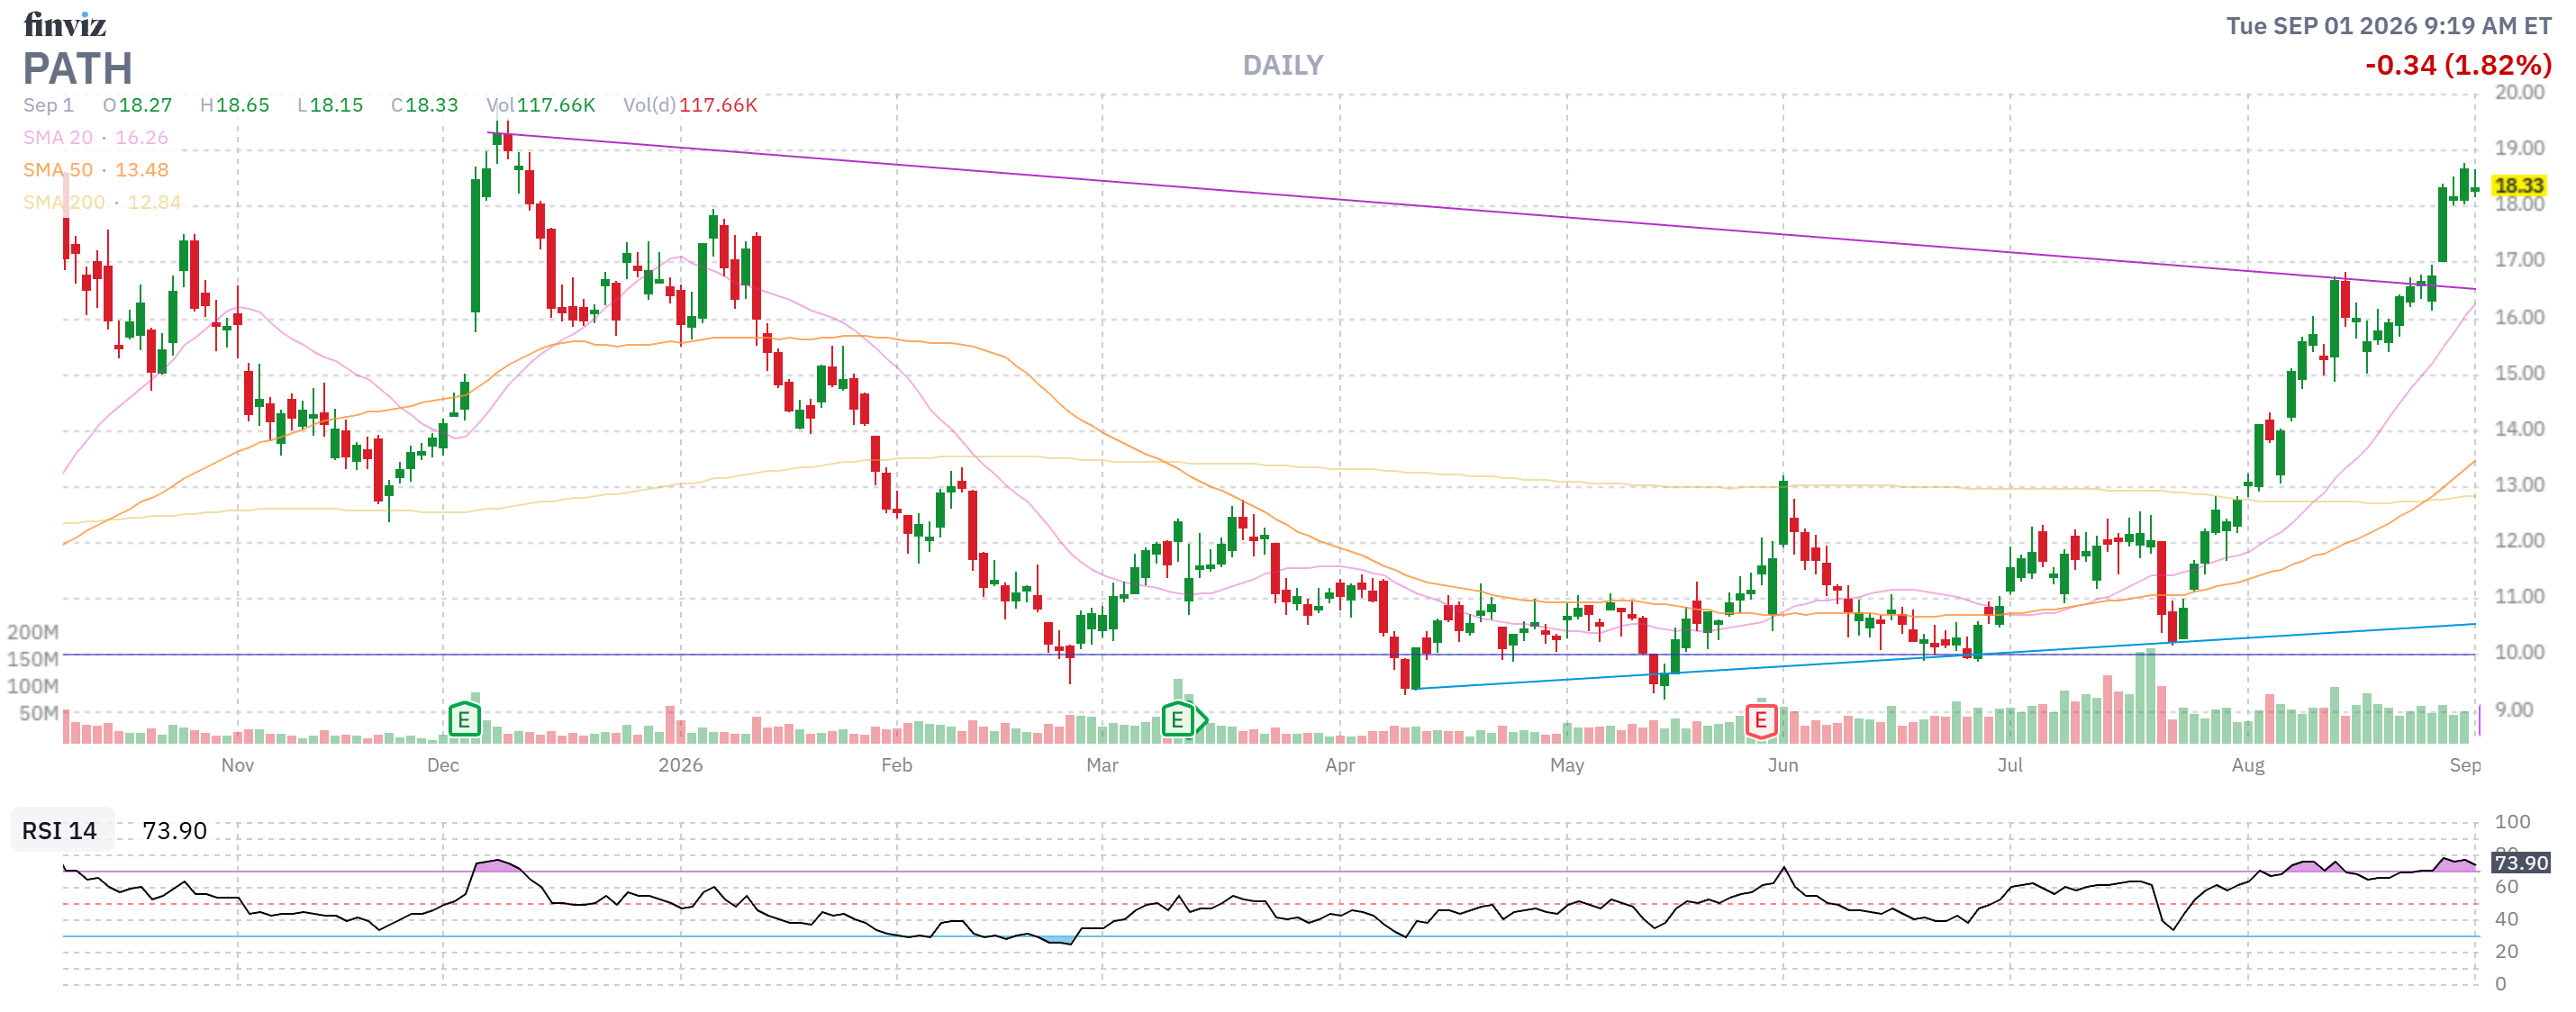Viewport: 2576px width, 1012px height.
Task: Click the Sep 1 date in the quote row
Action: tap(49, 105)
